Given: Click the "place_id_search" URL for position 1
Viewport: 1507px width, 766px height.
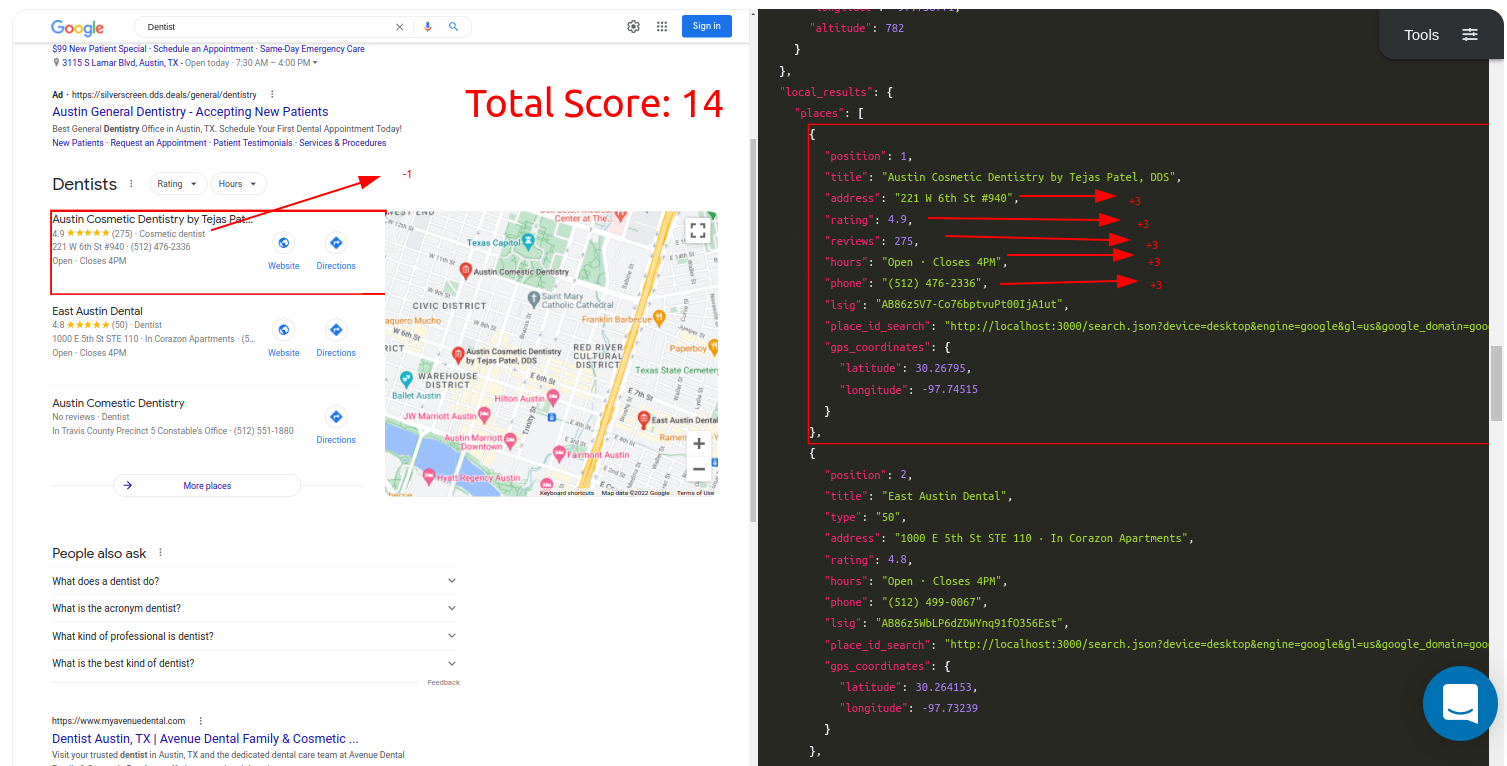Looking at the screenshot, I should 1215,326.
